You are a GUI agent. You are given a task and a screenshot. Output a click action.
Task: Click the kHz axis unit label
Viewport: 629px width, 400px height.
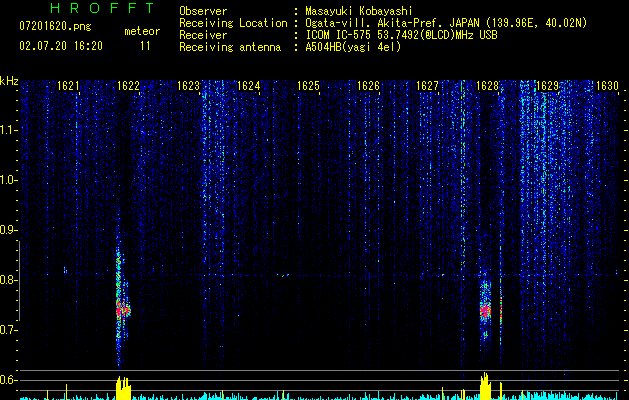pyautogui.click(x=9, y=81)
